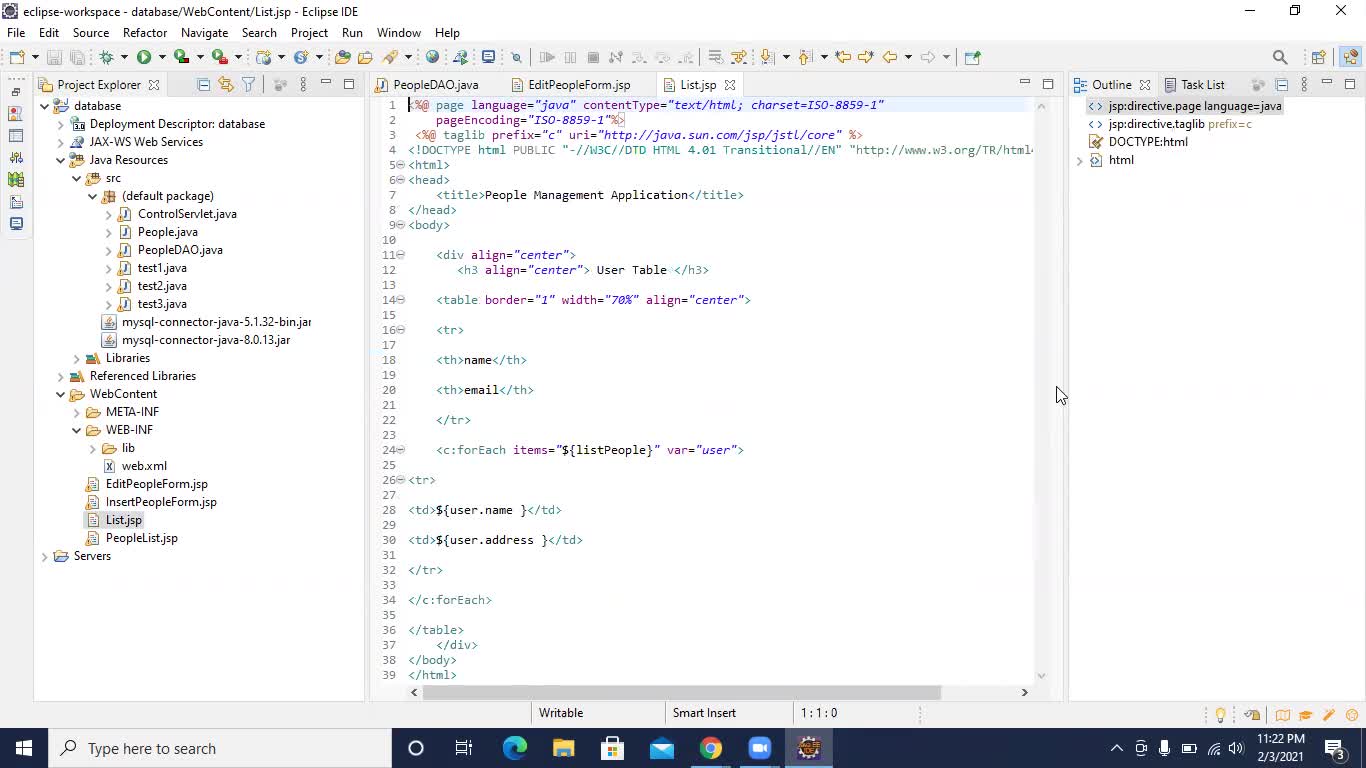Open the dropdown arrow next to Run
The width and height of the screenshot is (1366, 768).
[161, 57]
